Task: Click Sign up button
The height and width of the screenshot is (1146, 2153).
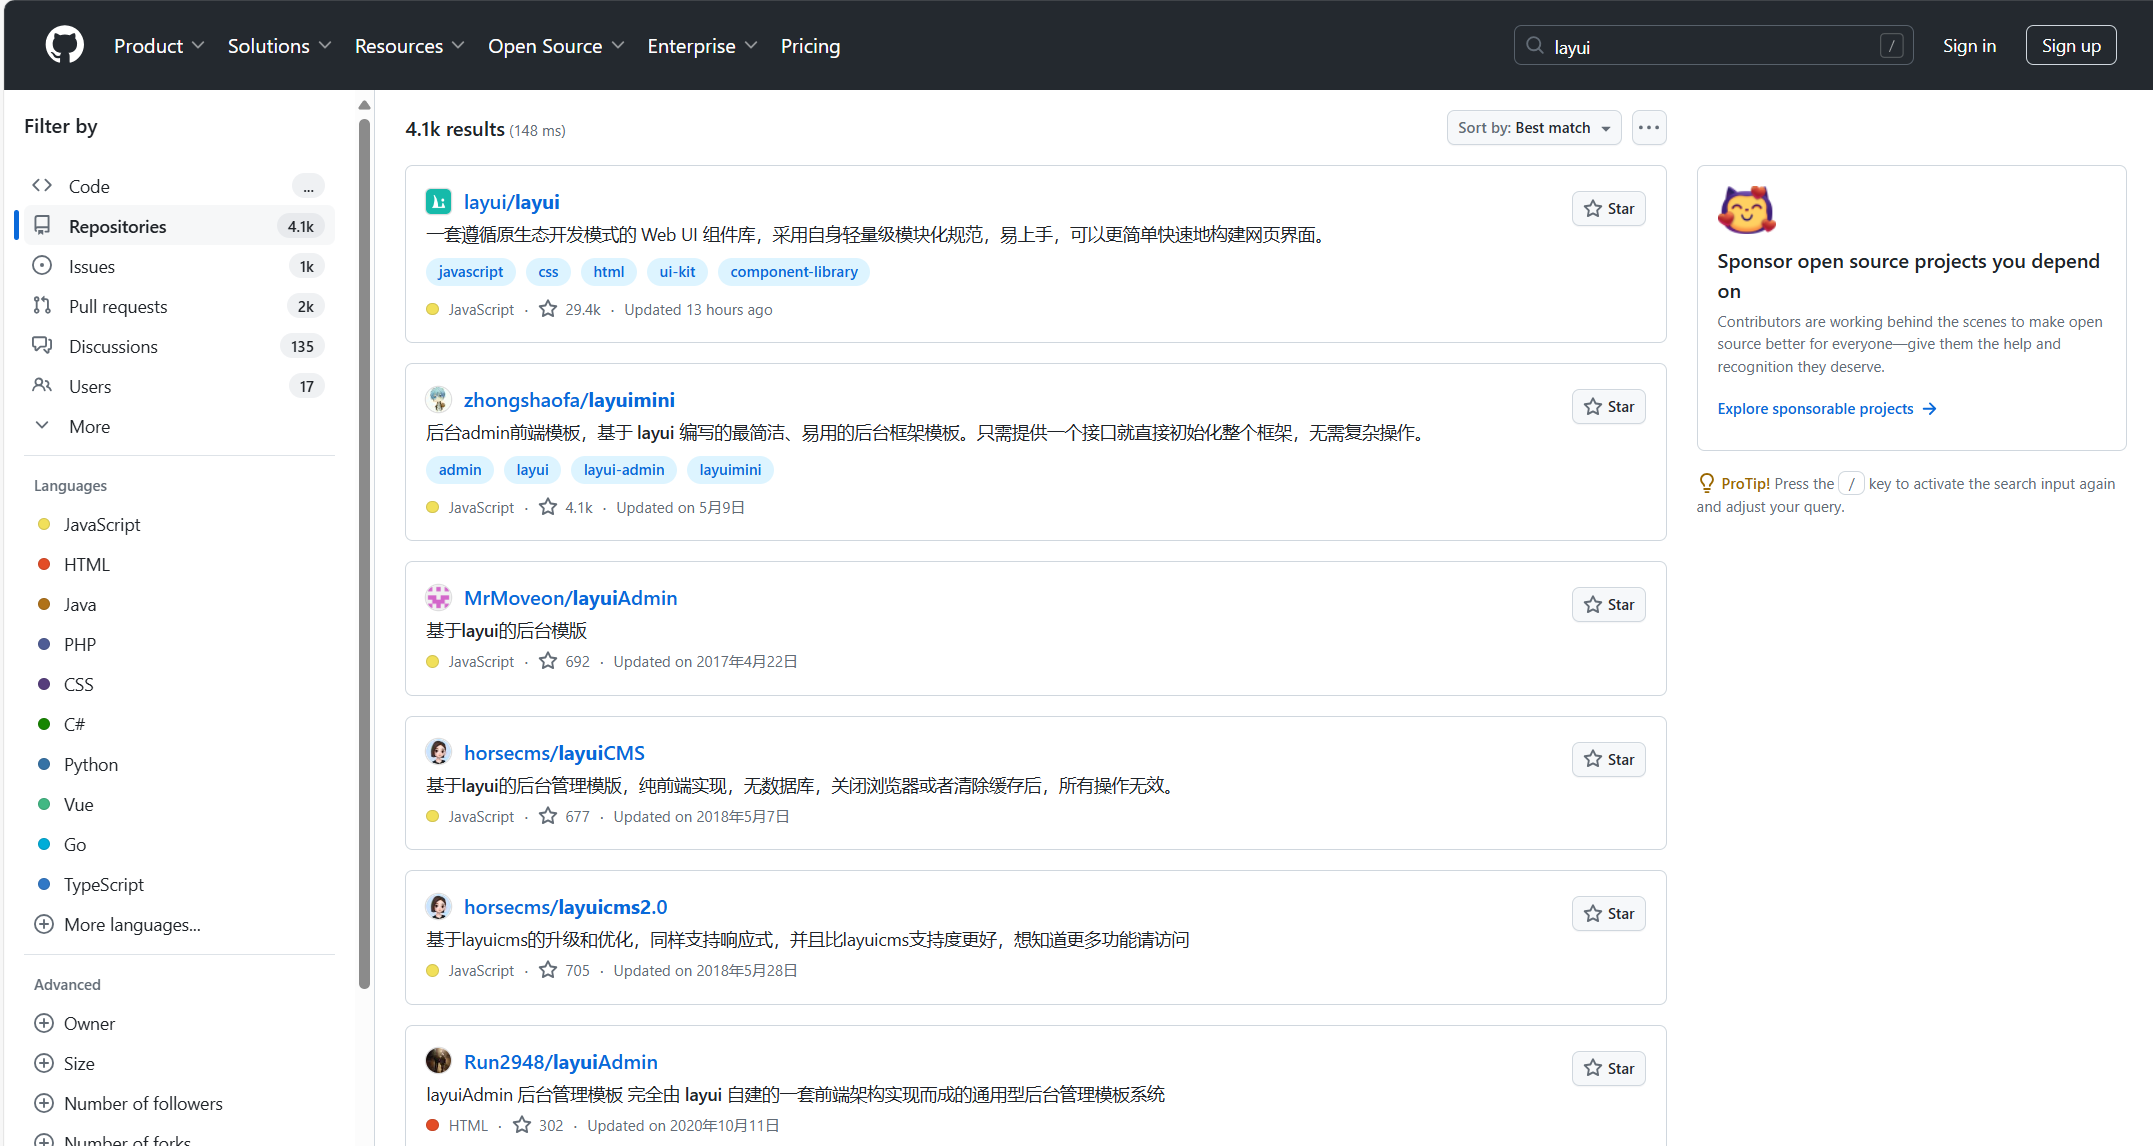Action: (2070, 46)
